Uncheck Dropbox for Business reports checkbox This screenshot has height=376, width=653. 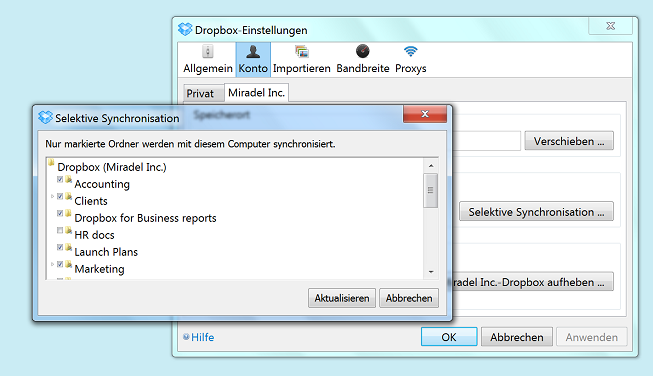(60, 213)
